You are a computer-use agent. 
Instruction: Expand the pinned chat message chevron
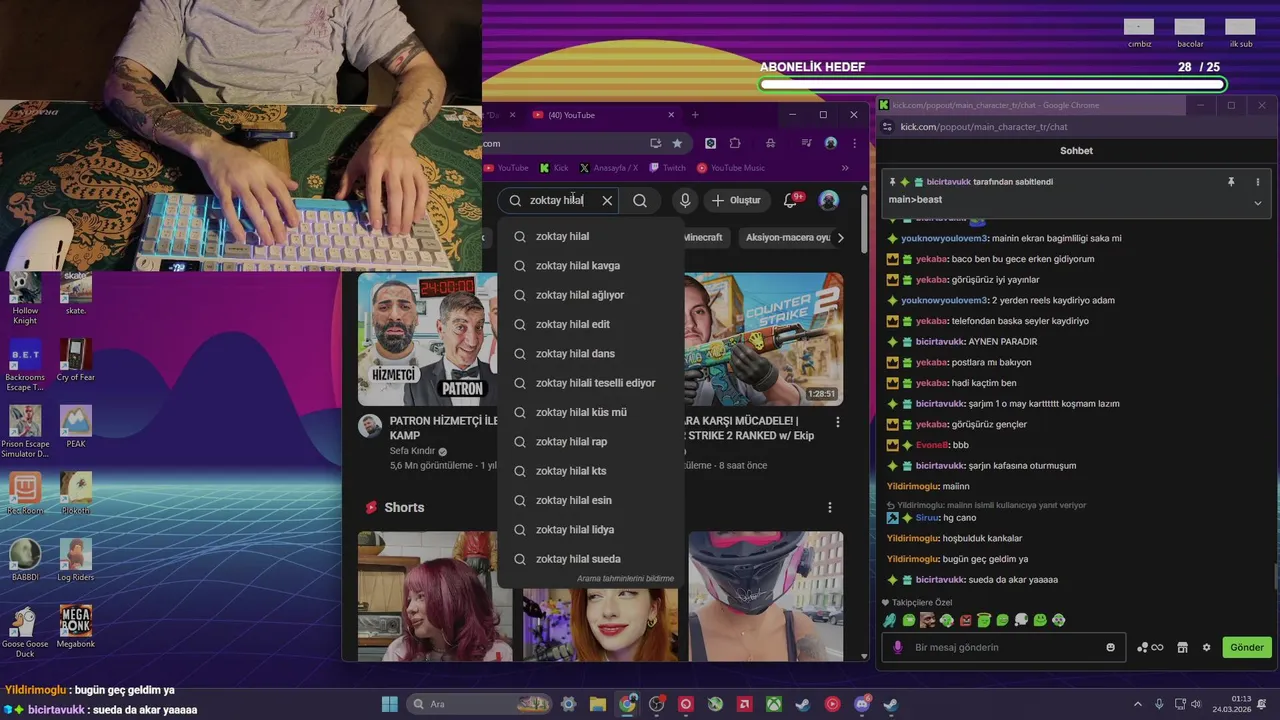[x=1258, y=202]
